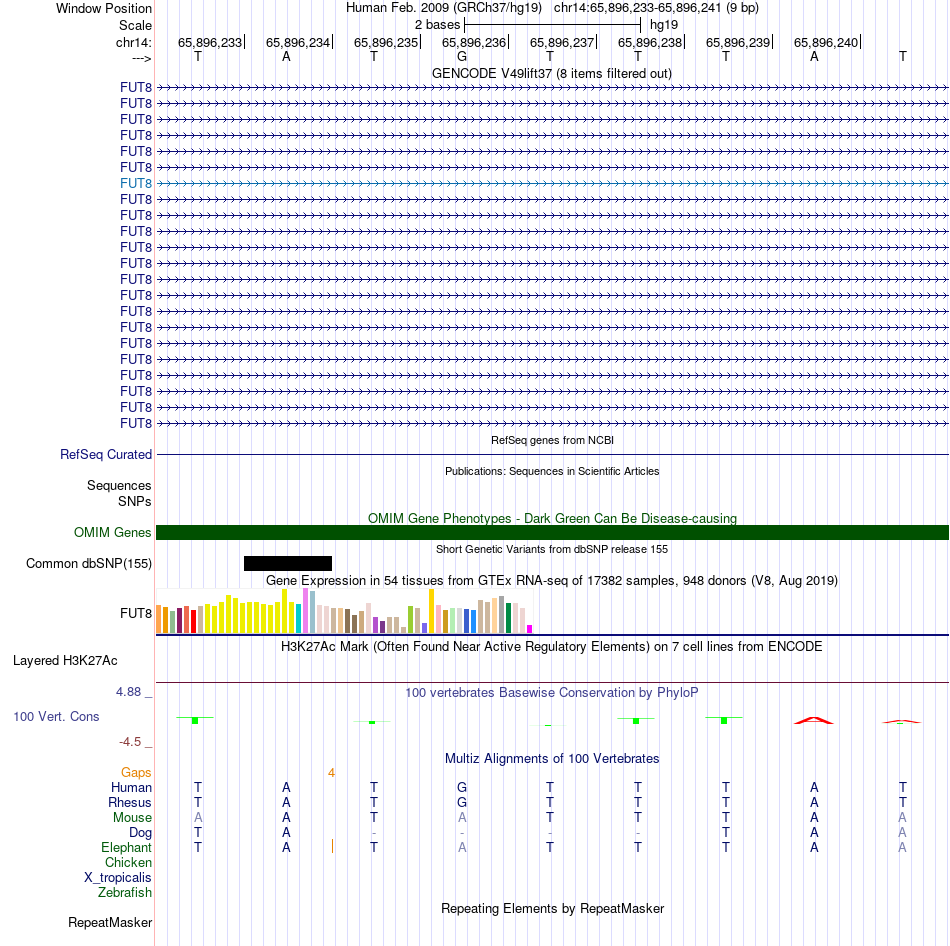
Task: Click the 'Mouse' alignment row label
Action: coord(133,818)
